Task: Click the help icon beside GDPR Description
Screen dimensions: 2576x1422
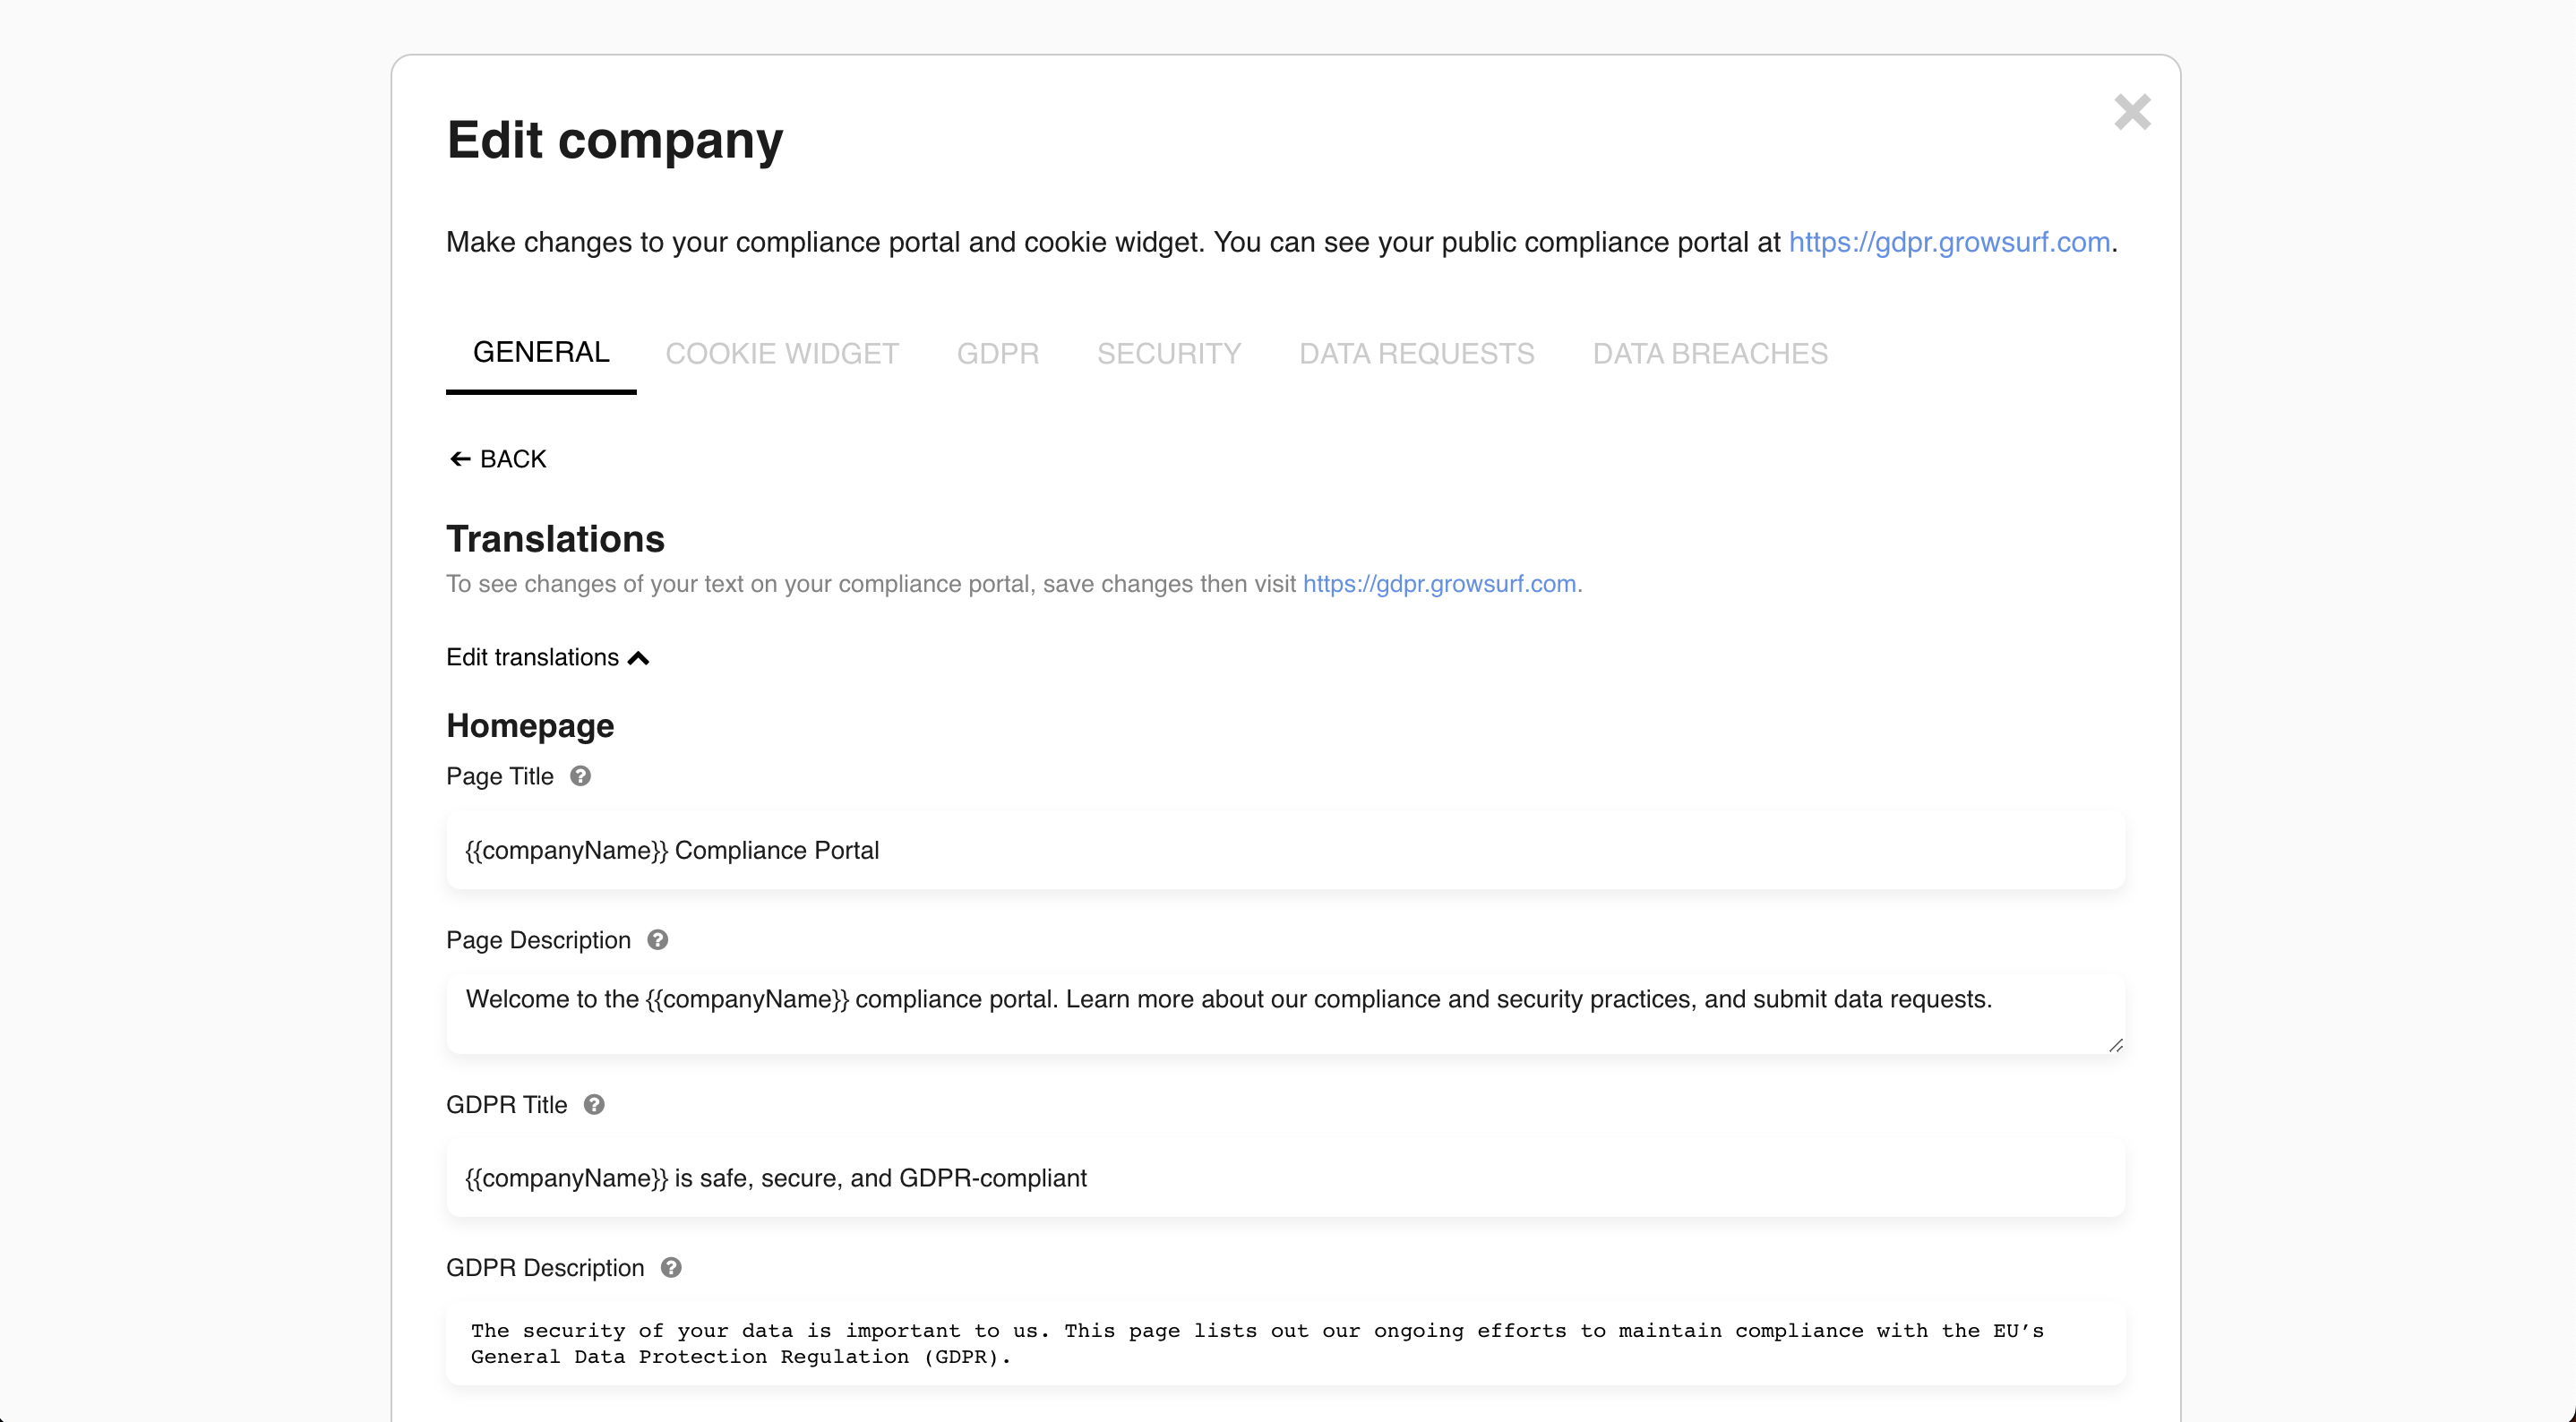Action: [671, 1268]
